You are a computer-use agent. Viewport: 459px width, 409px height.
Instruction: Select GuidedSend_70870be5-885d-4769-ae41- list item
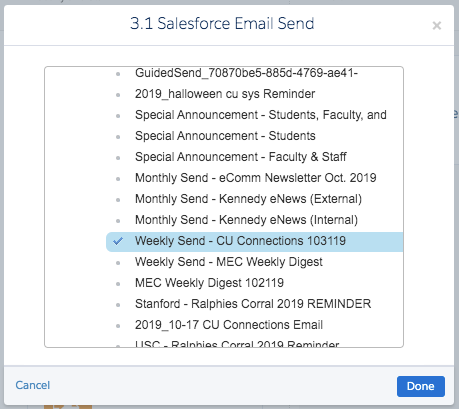(x=246, y=73)
